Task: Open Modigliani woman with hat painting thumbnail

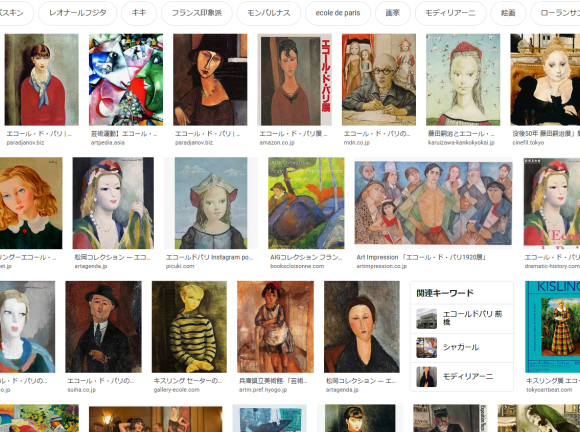Action: point(210,80)
